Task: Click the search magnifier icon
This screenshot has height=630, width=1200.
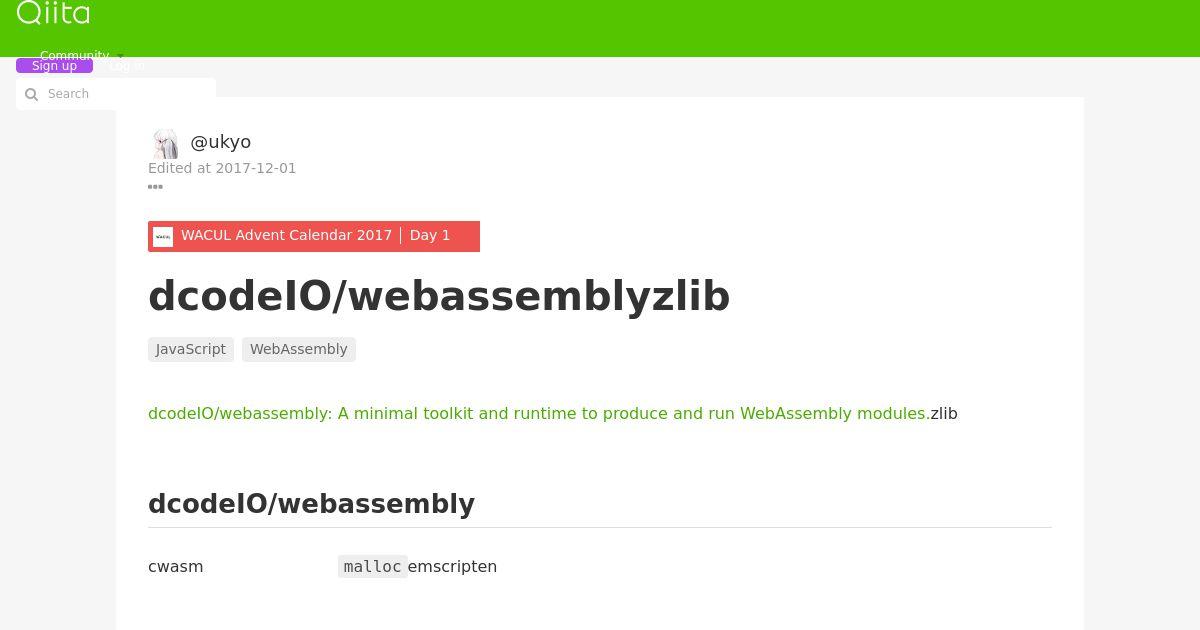Action: [x=32, y=94]
